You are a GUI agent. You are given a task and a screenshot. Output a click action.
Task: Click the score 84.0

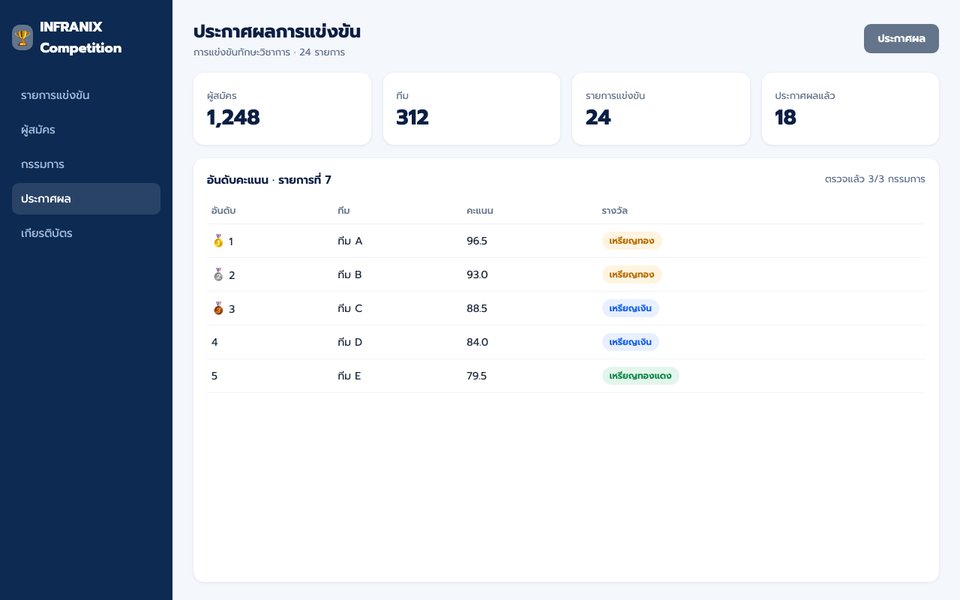point(477,342)
